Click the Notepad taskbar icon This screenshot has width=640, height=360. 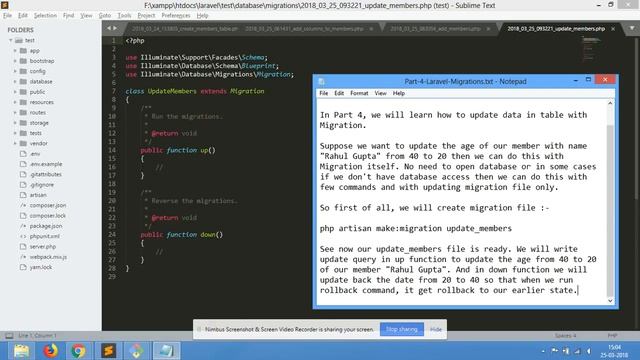click(x=167, y=351)
